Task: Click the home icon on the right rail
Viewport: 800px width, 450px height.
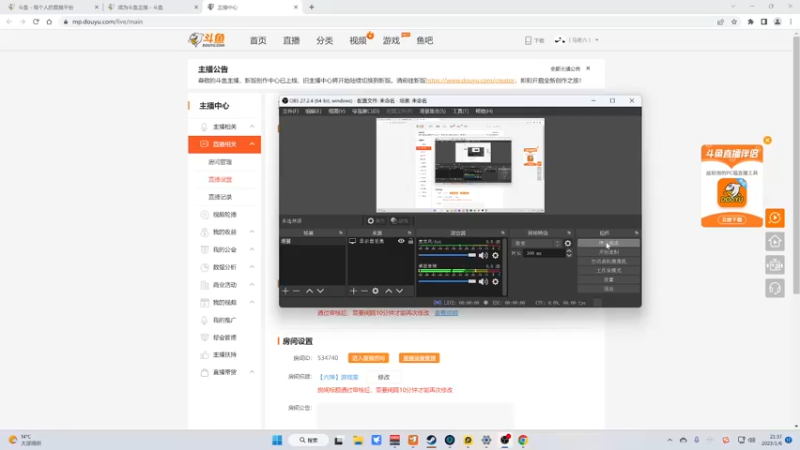Action: coord(774,241)
